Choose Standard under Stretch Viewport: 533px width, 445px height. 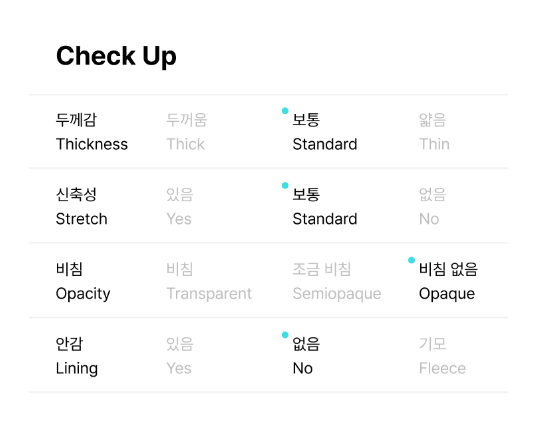point(325,207)
